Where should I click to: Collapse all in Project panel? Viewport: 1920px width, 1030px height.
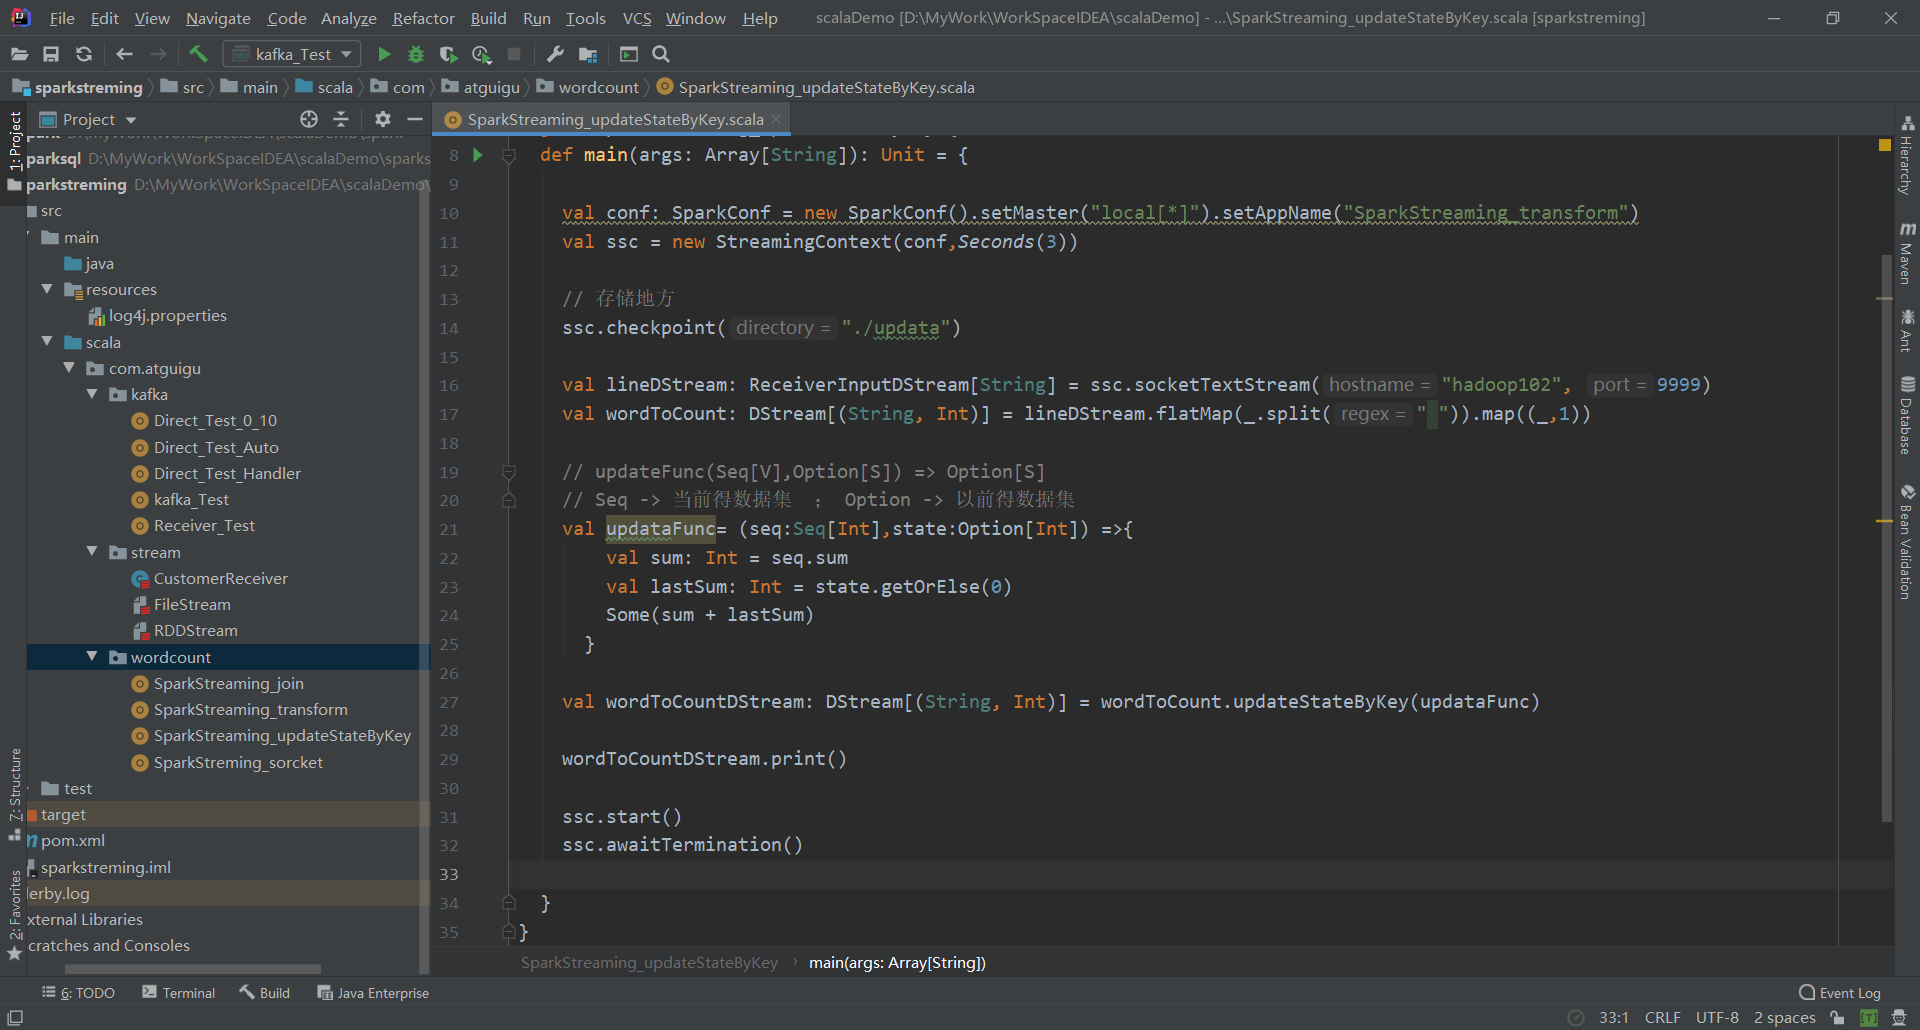pos(341,119)
